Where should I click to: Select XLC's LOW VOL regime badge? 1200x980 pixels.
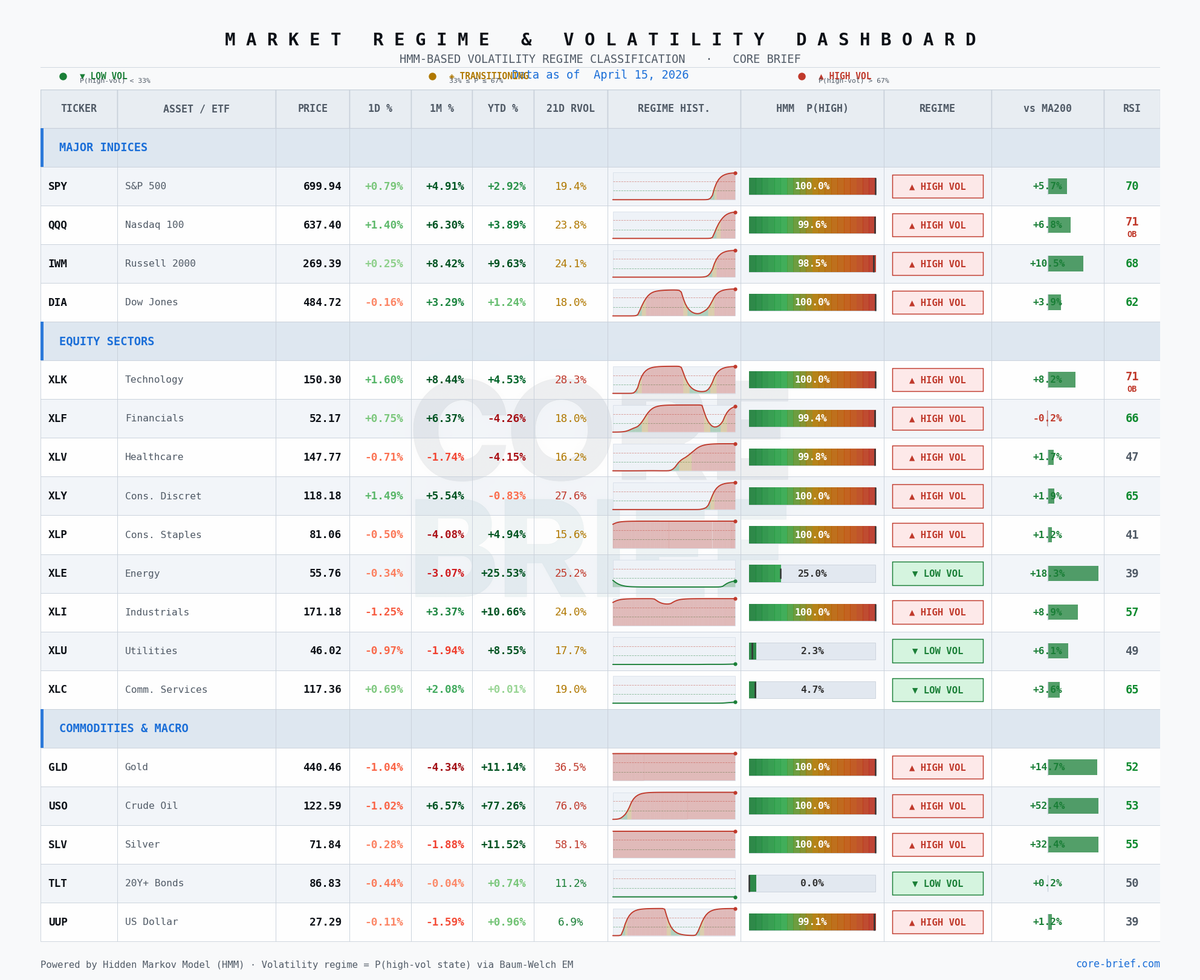937,689
